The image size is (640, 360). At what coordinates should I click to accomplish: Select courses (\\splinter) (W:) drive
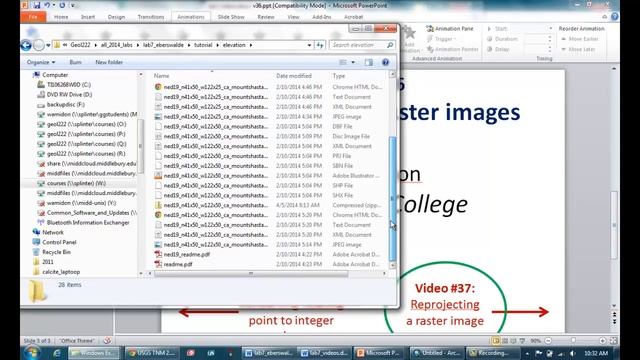(76, 183)
